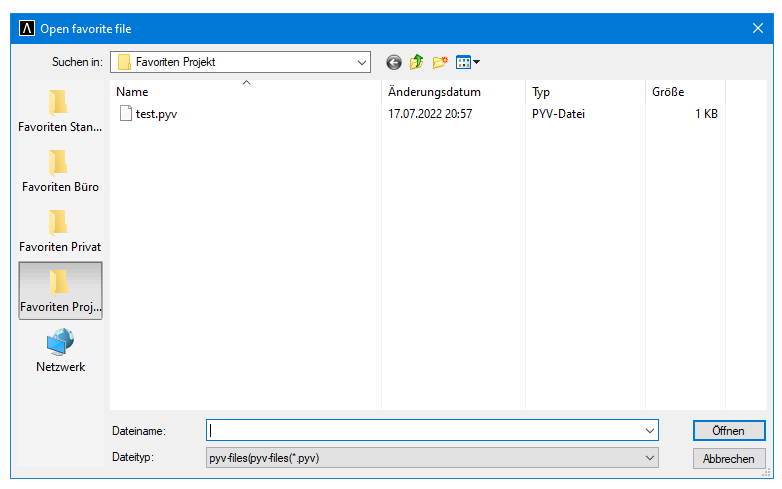The width and height of the screenshot is (782, 489).
Task: Sort by Typ column header
Action: (x=586, y=92)
